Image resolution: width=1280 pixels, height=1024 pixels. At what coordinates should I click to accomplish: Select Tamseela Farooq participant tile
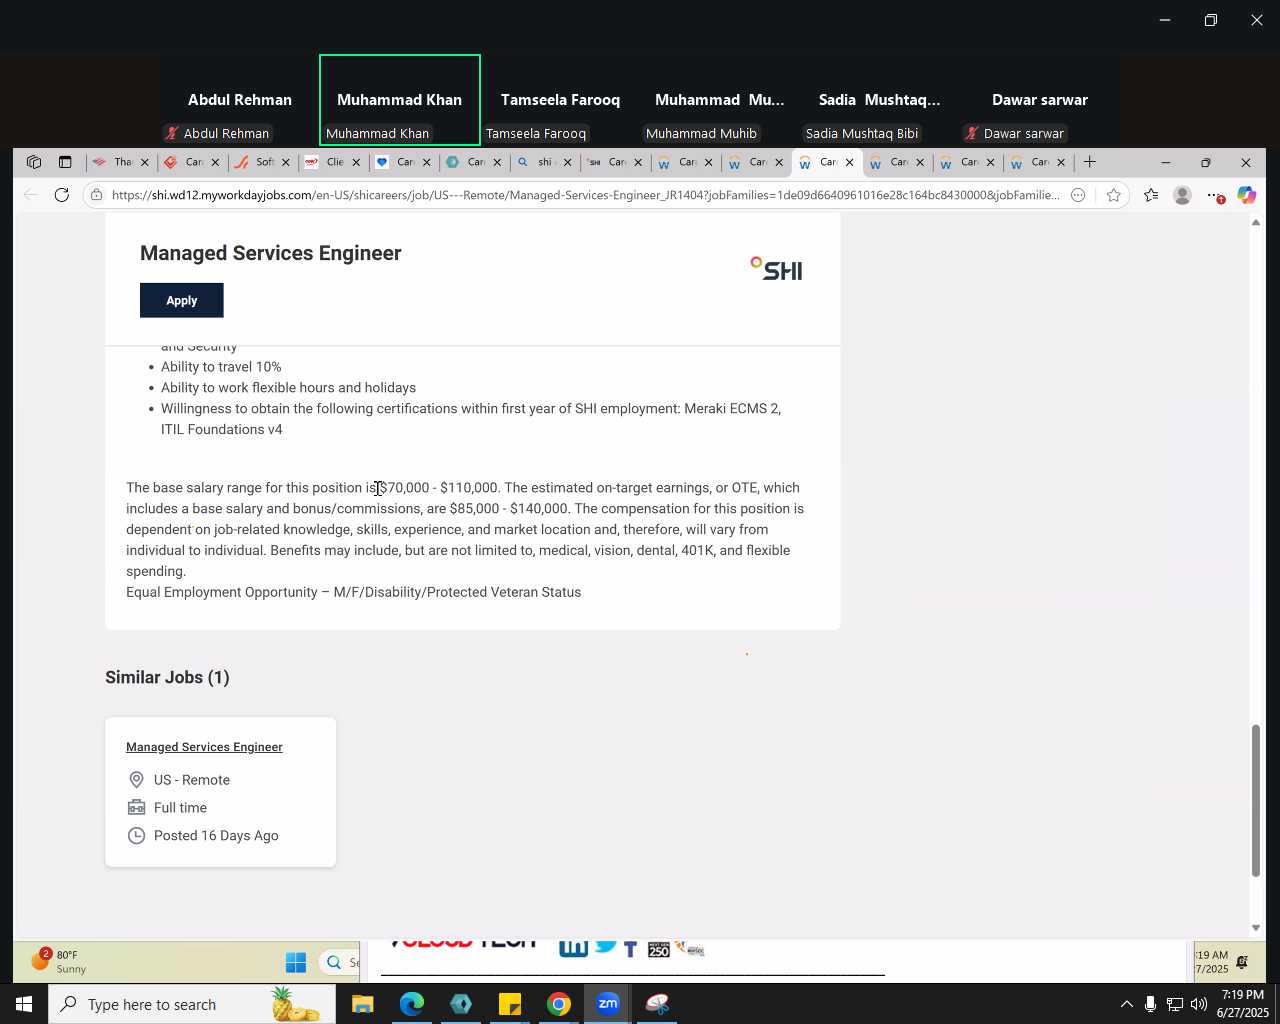560,100
